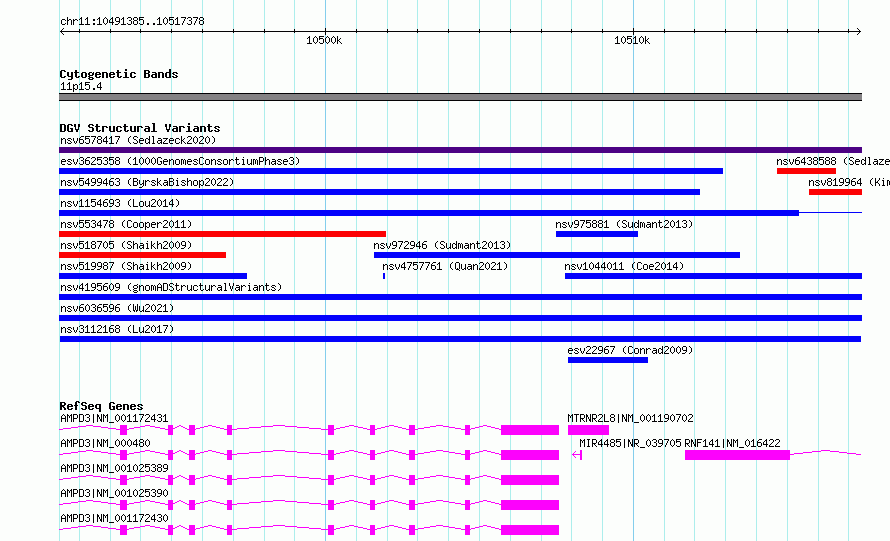
Task: Open nsv3112168 (Lu2017) variant label
Action: pos(117,329)
